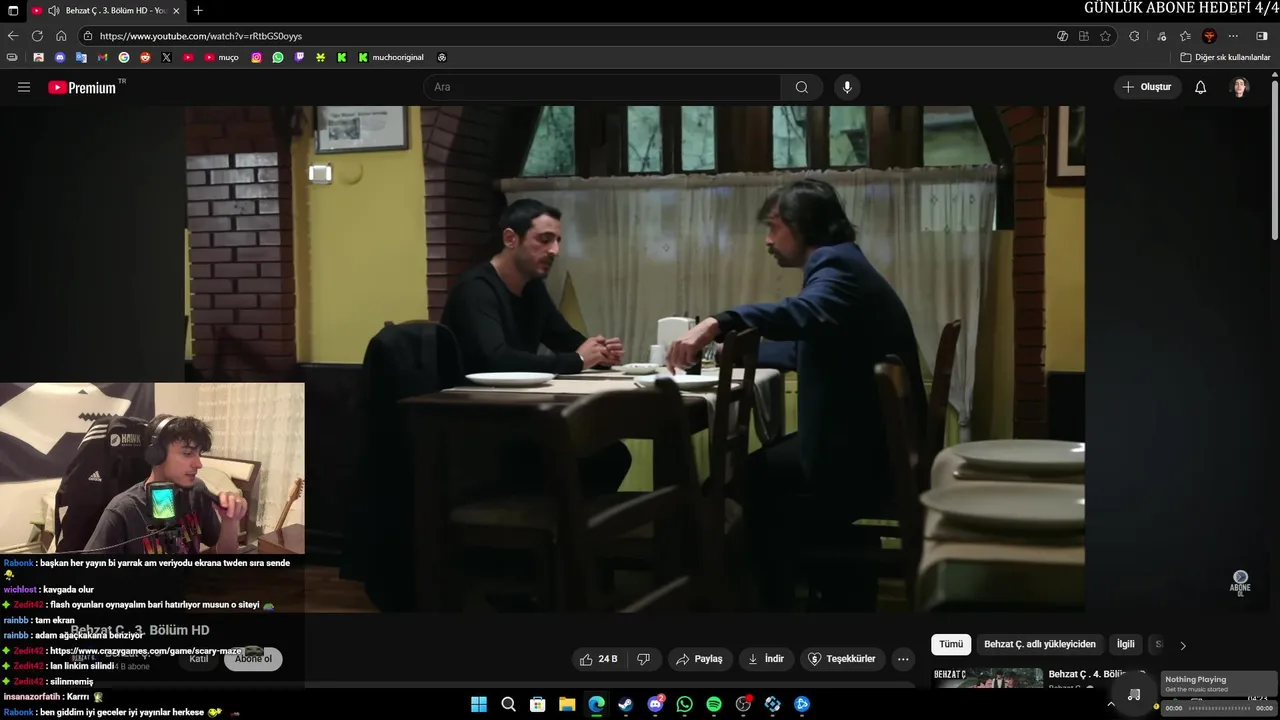Open taskbar search

click(508, 704)
